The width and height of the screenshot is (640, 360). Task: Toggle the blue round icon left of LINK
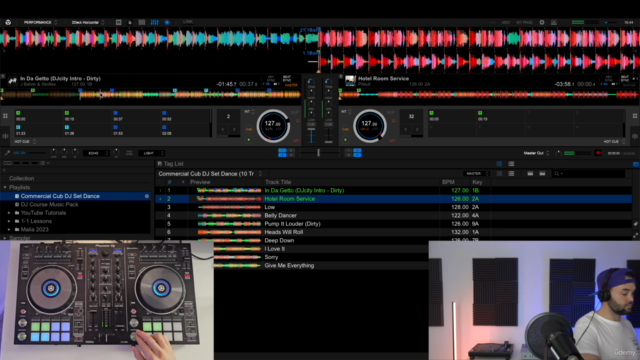tap(167, 22)
